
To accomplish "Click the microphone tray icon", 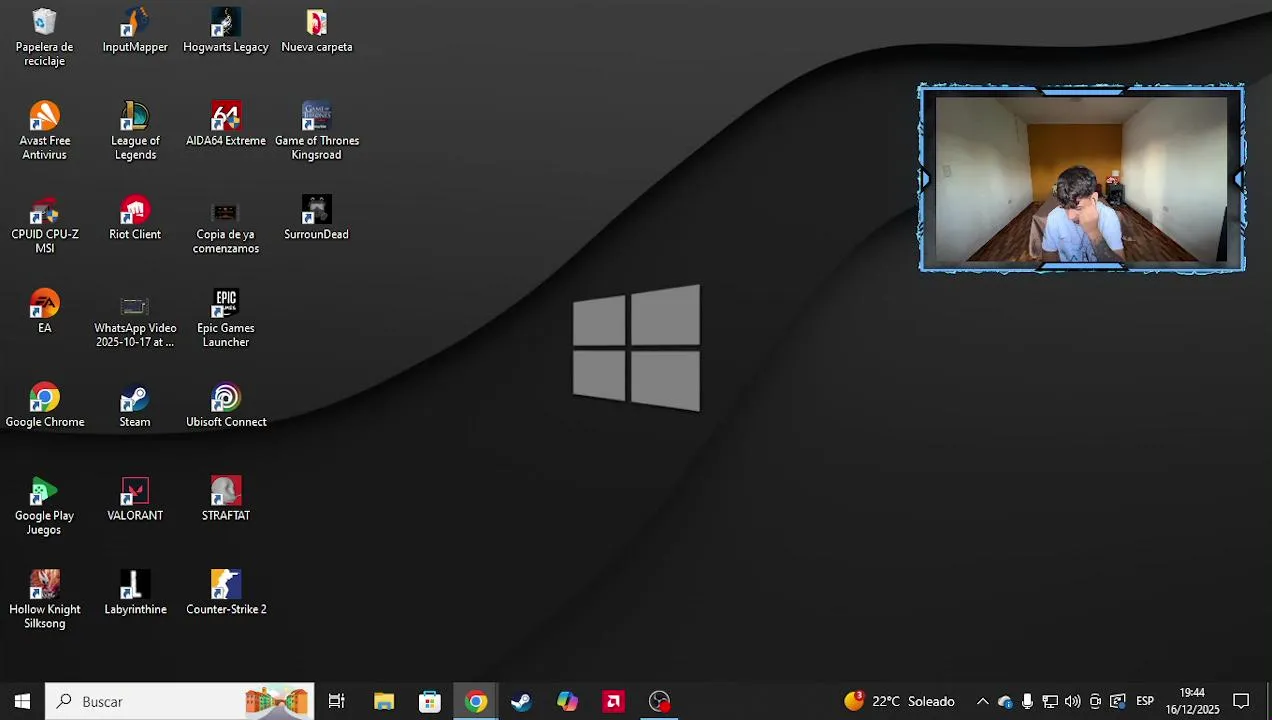I will [1027, 701].
